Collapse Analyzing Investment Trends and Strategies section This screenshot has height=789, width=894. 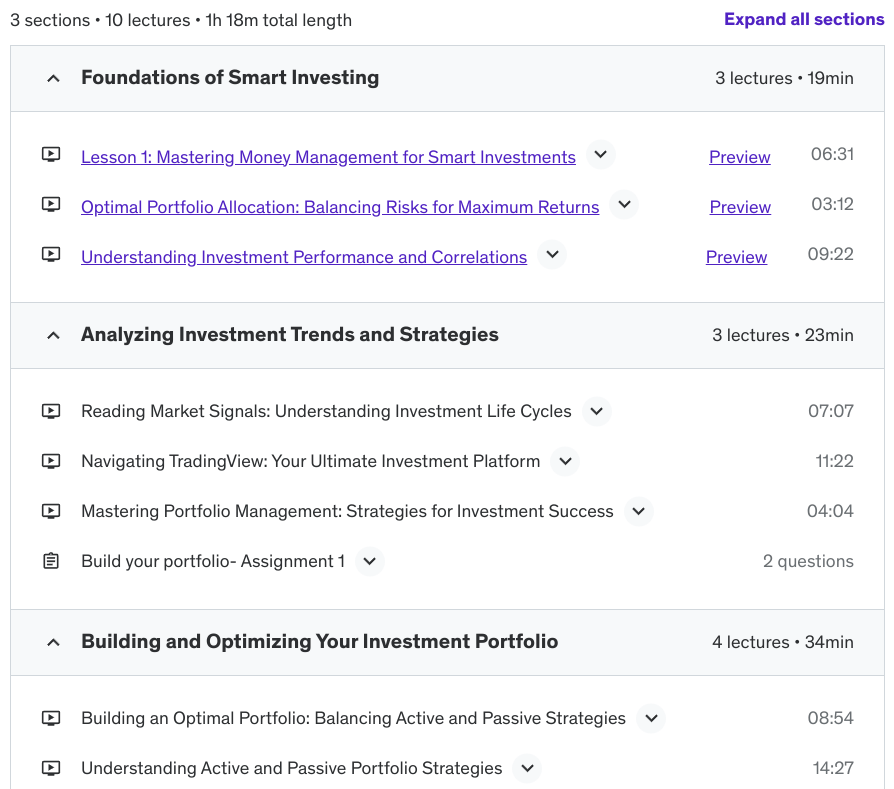54,335
